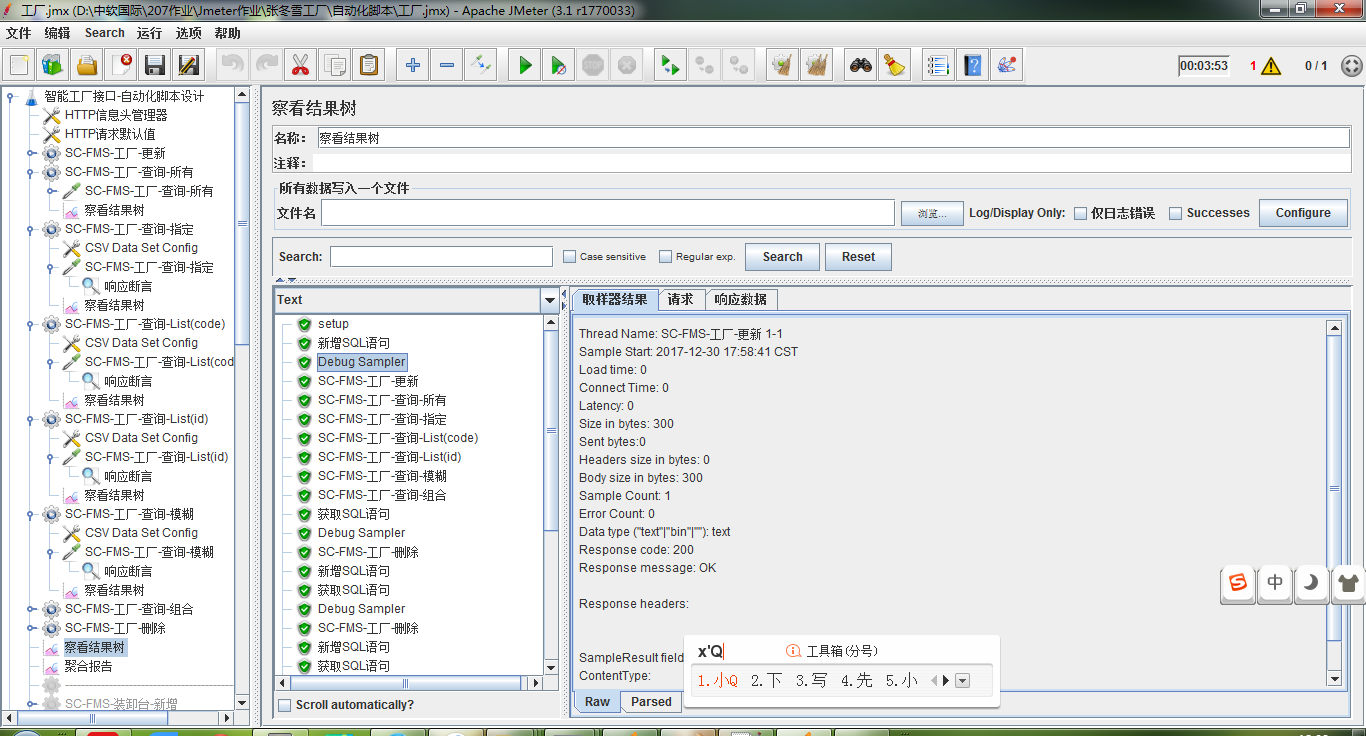Open the Search menu

[104, 33]
